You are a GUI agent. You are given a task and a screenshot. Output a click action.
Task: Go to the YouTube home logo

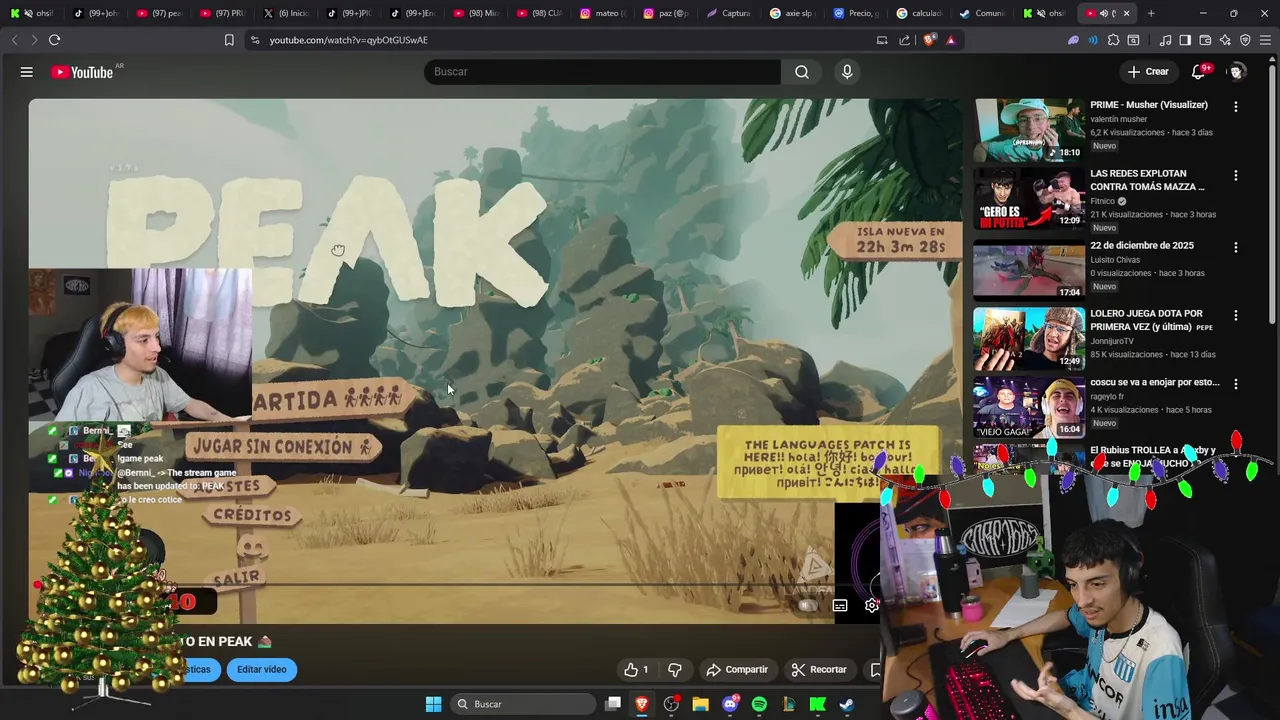click(82, 72)
